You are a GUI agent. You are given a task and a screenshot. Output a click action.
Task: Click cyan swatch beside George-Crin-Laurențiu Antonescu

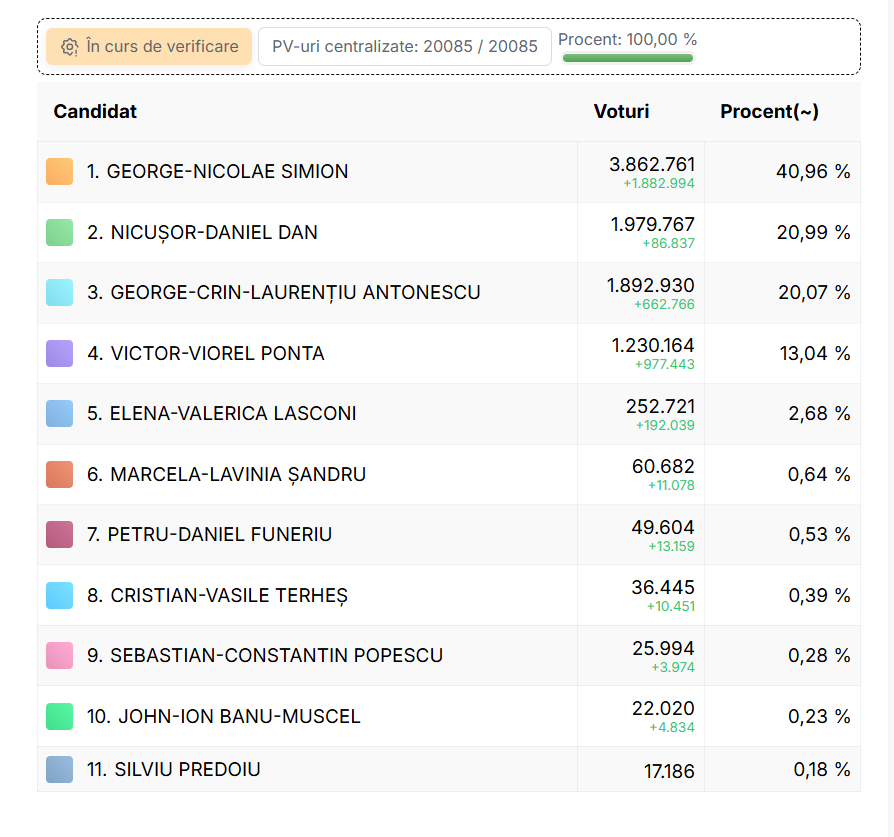(60, 293)
